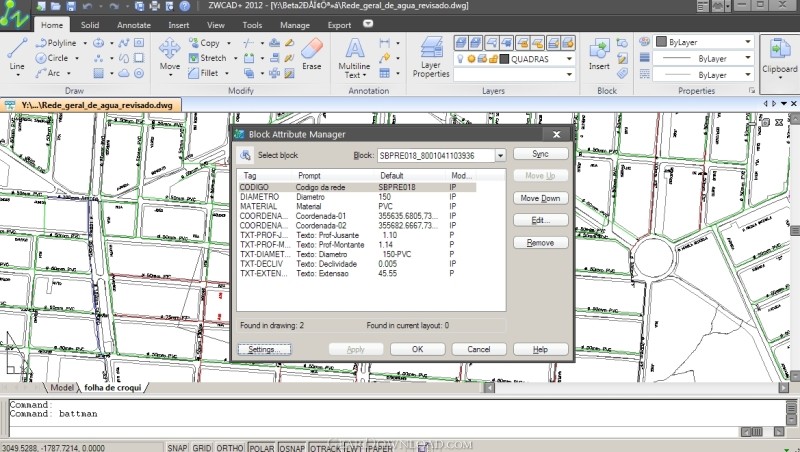Select the Arc tool

[x=47, y=73]
